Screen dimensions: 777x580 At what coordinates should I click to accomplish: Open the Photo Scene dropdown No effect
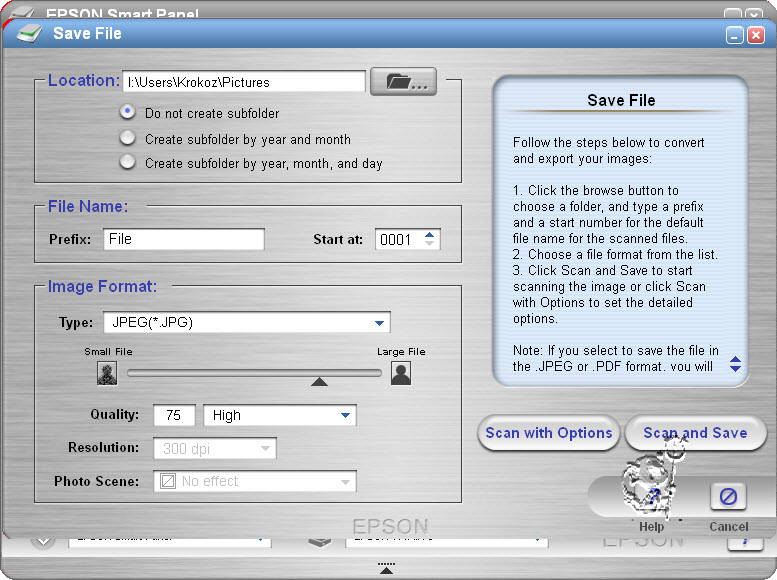(x=255, y=481)
